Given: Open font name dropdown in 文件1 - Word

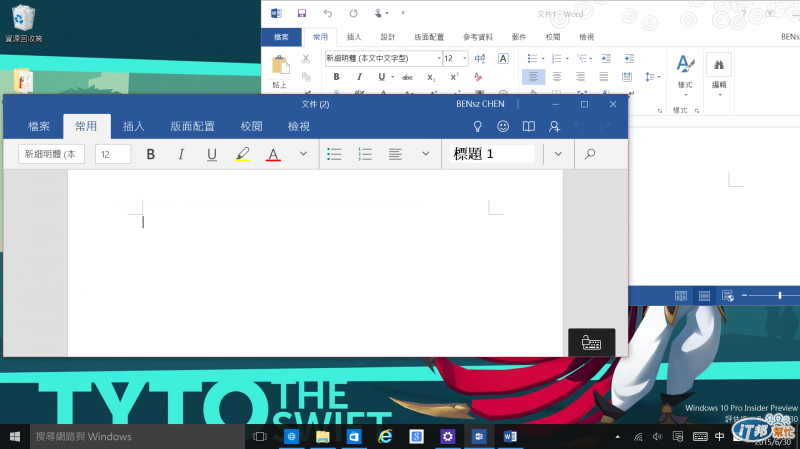Looking at the screenshot, I should 439,59.
